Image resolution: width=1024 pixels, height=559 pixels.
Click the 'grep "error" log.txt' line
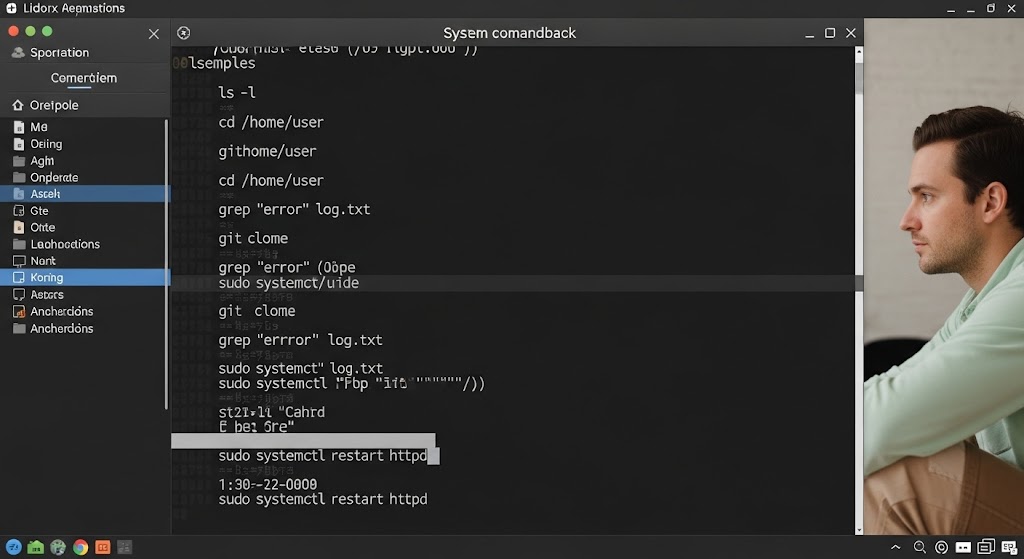295,210
